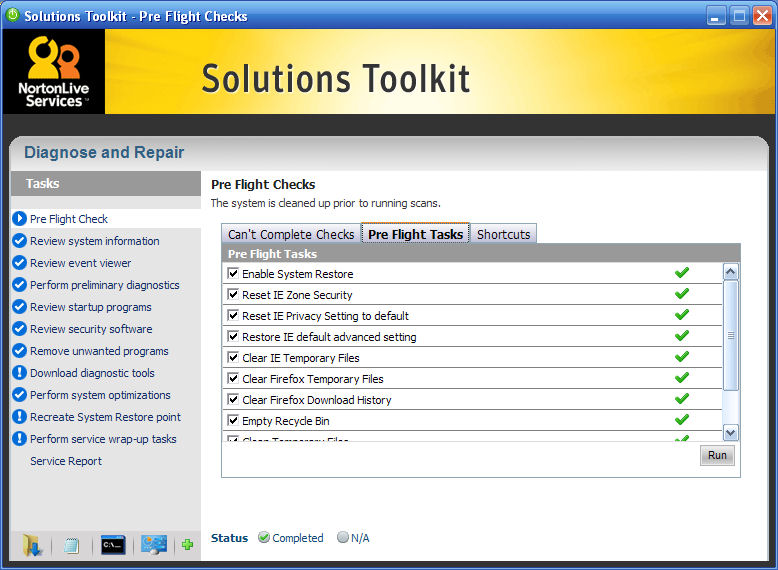Open Perform service wrap-up tasks

tap(103, 439)
